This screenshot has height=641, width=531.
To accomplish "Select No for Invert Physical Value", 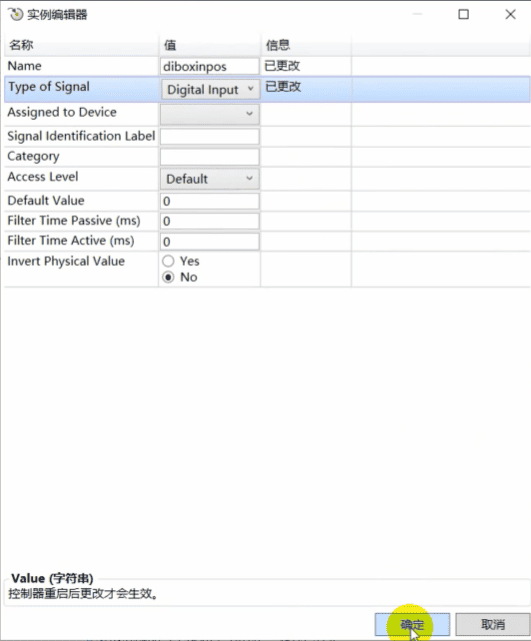I will point(168,277).
